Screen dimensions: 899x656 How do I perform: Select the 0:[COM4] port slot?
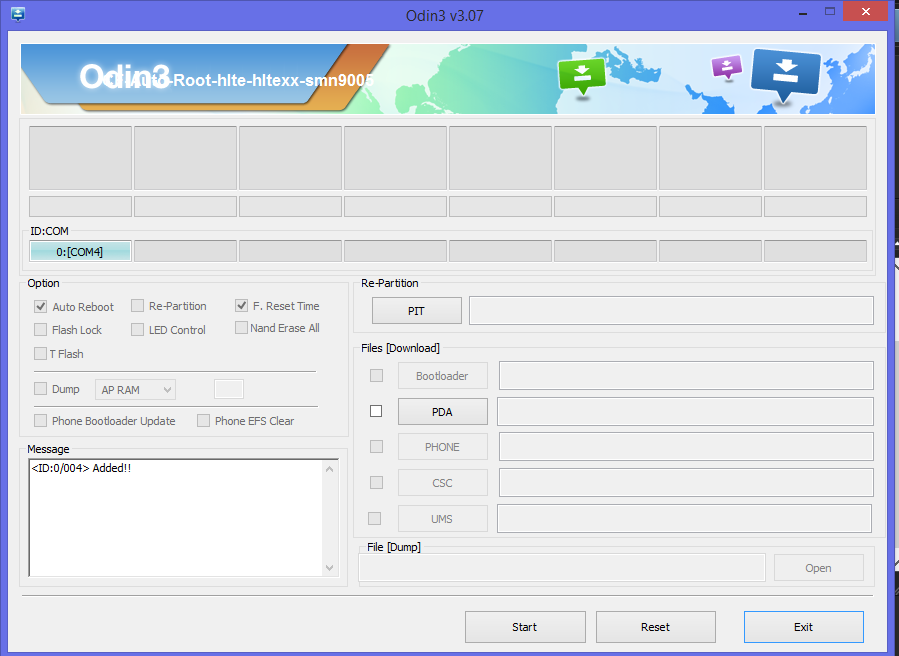80,251
